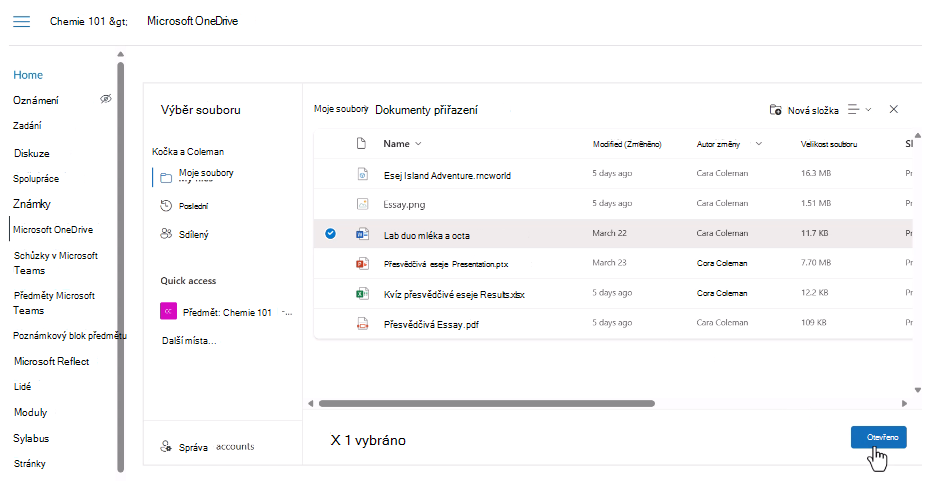This screenshot has height=481, width=930.
Task: Click the horizontal scrollbar left arrow
Action: tap(310, 403)
